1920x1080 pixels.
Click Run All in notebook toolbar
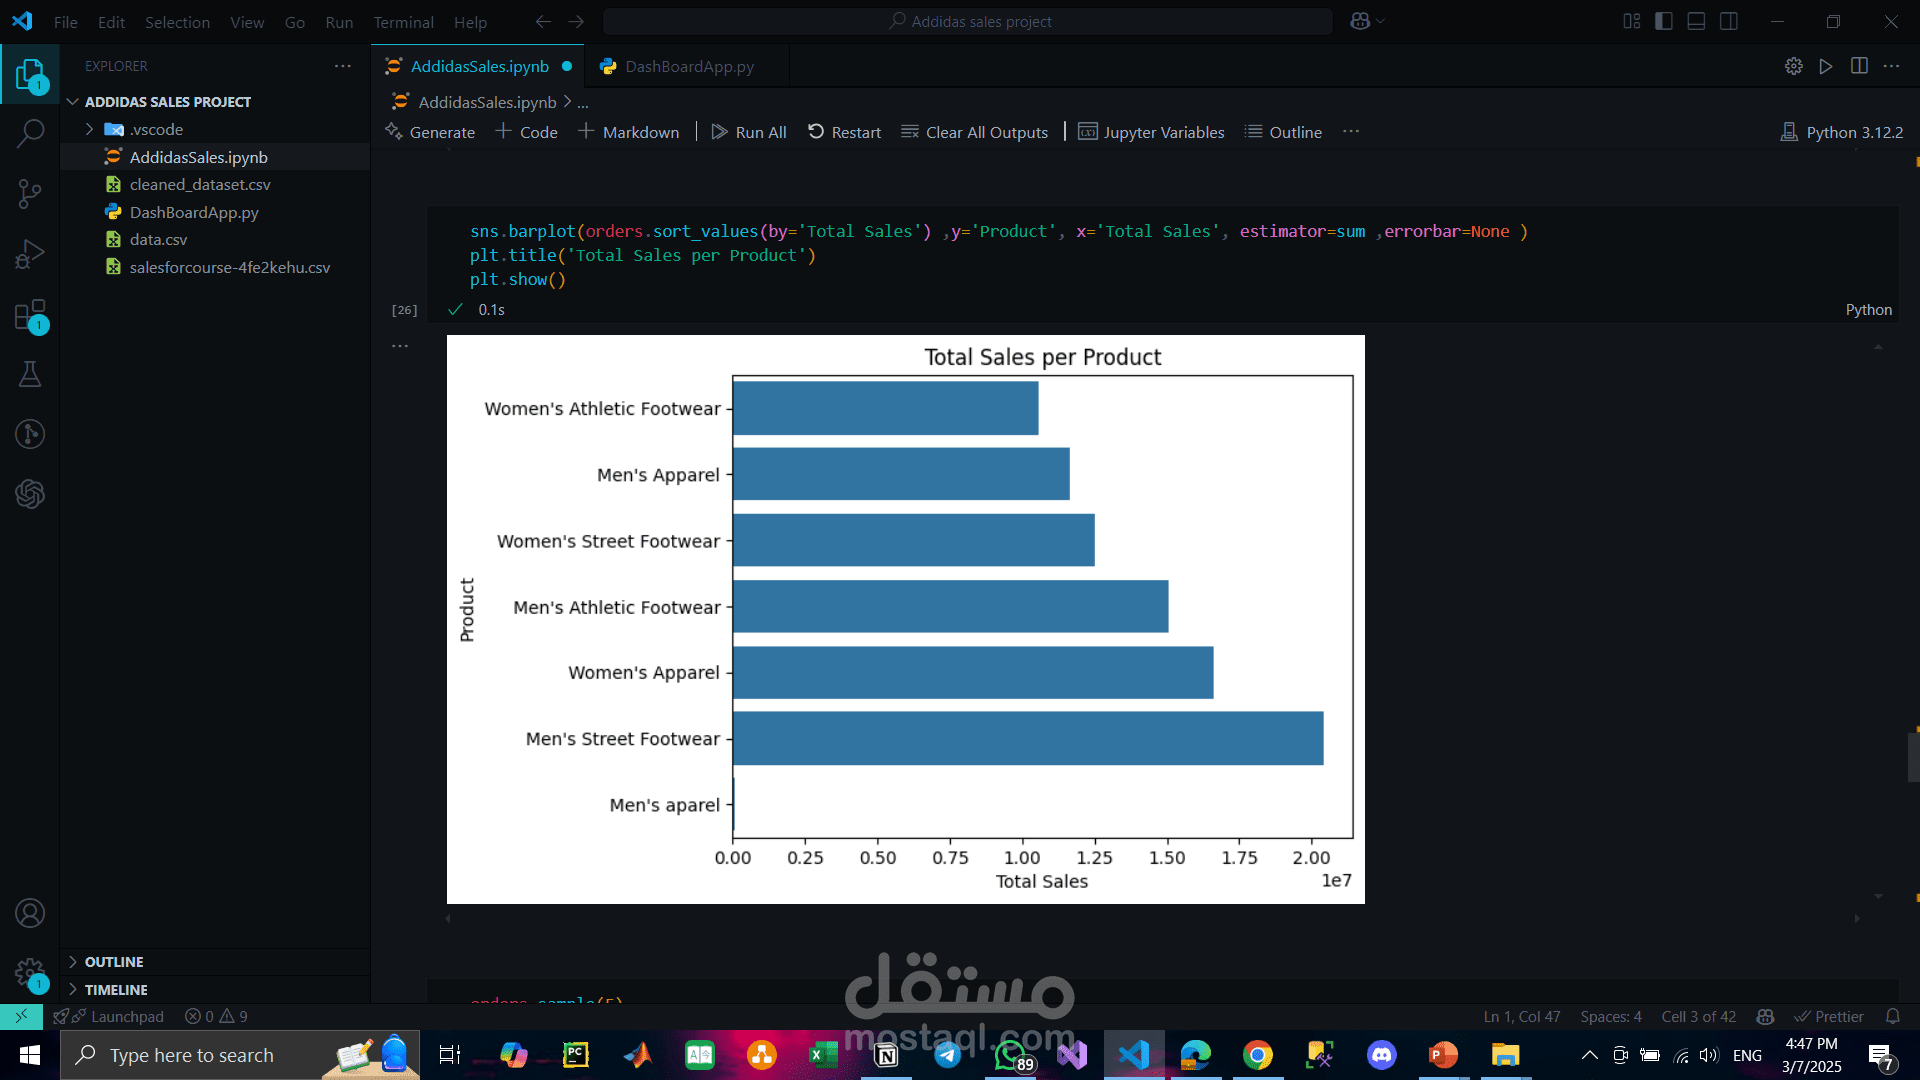tap(749, 132)
